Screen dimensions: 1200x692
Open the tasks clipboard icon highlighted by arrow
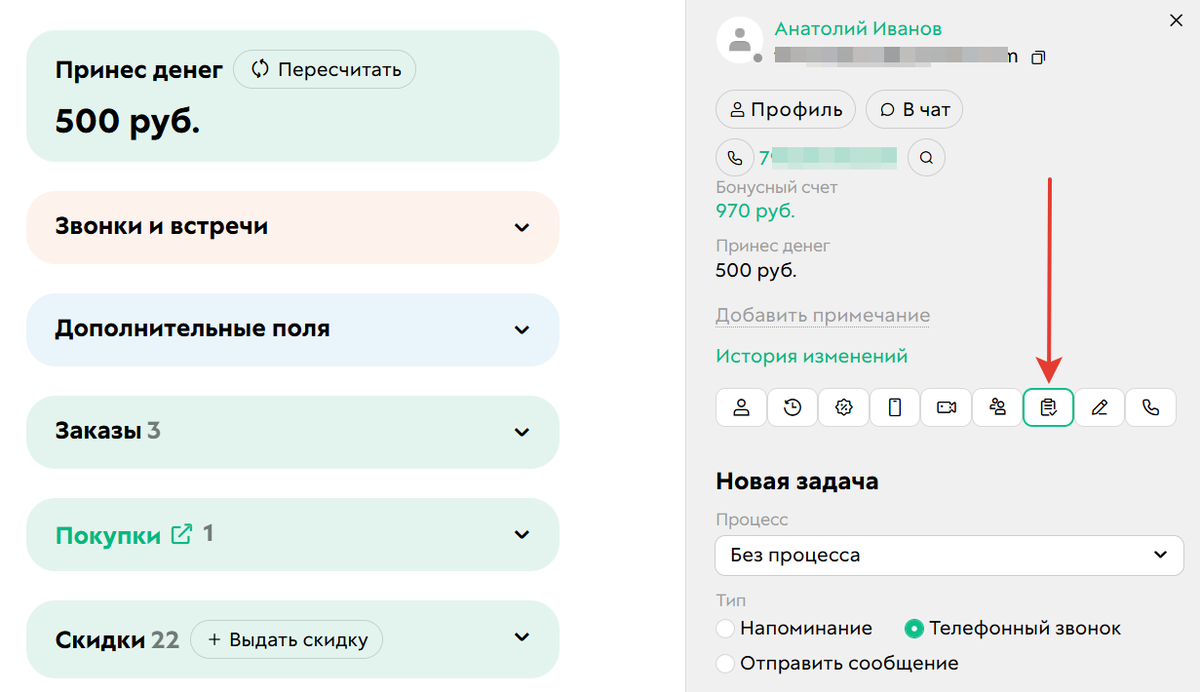pyautogui.click(x=1048, y=407)
